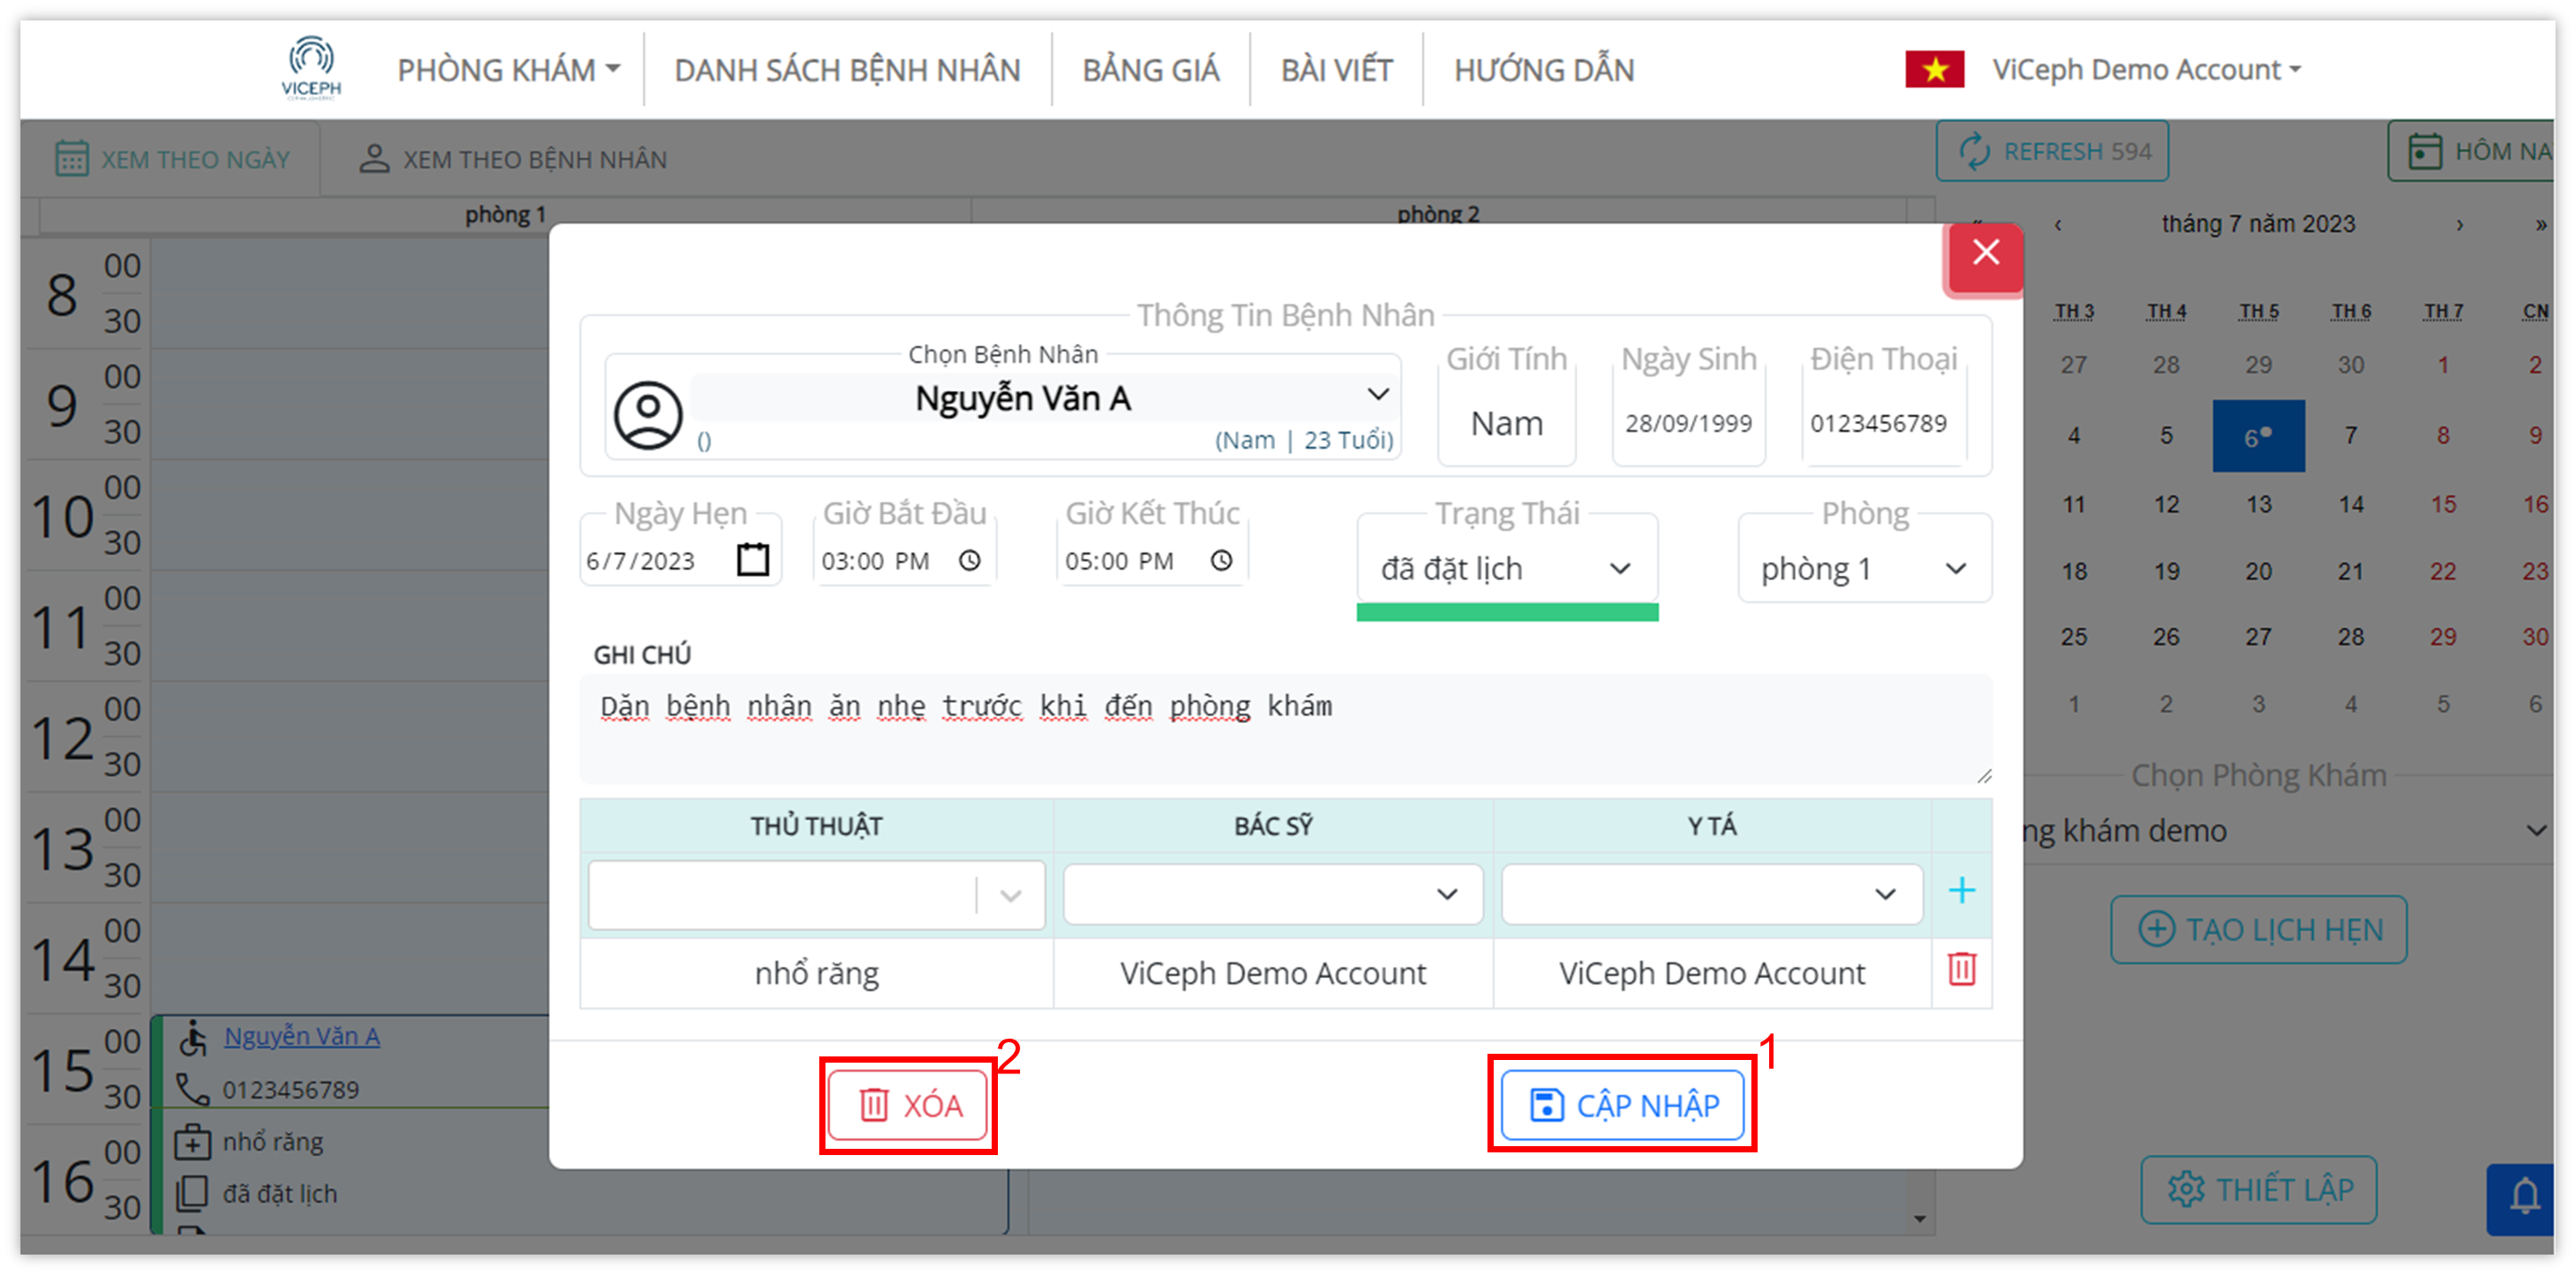Go to next month in calendar
The image size is (2576, 1275).
click(x=2459, y=224)
